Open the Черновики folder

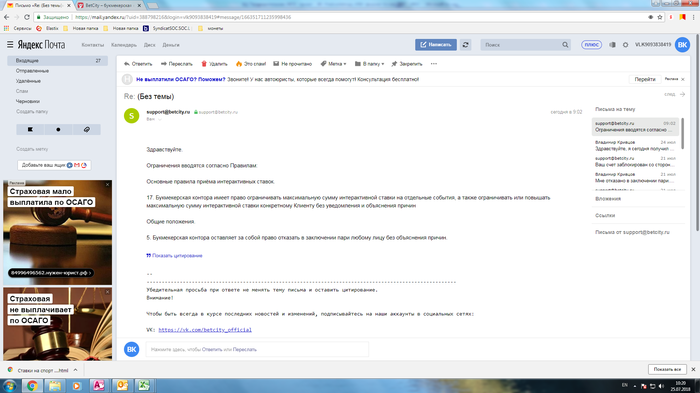click(28, 101)
